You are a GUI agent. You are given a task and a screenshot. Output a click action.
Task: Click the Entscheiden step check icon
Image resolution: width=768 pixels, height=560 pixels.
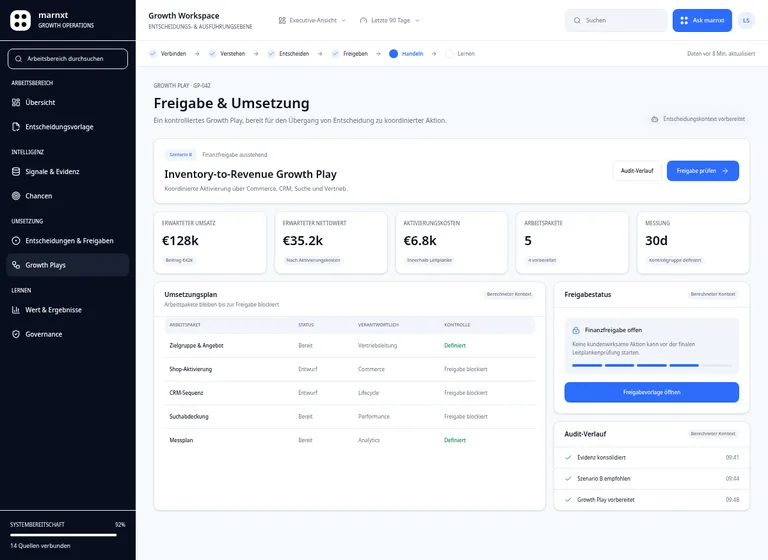point(271,54)
